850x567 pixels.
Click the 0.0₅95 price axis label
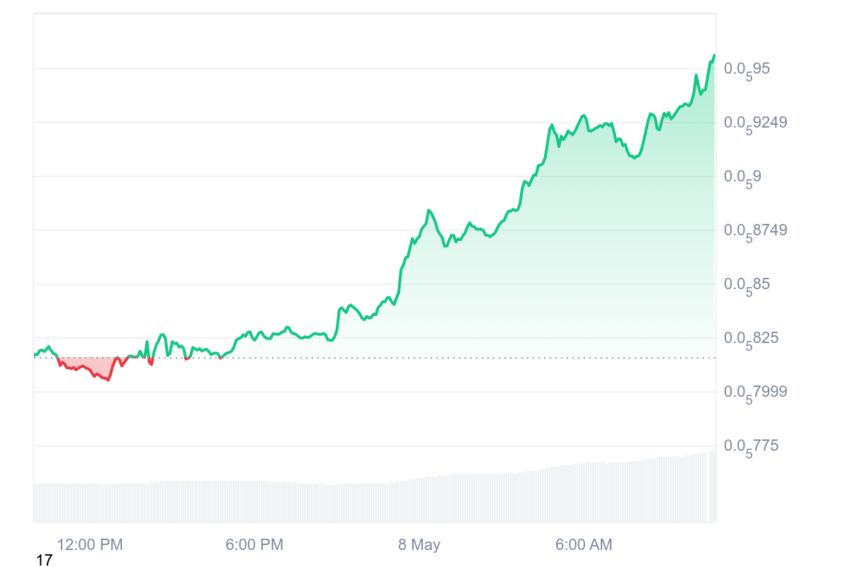pyautogui.click(x=746, y=69)
